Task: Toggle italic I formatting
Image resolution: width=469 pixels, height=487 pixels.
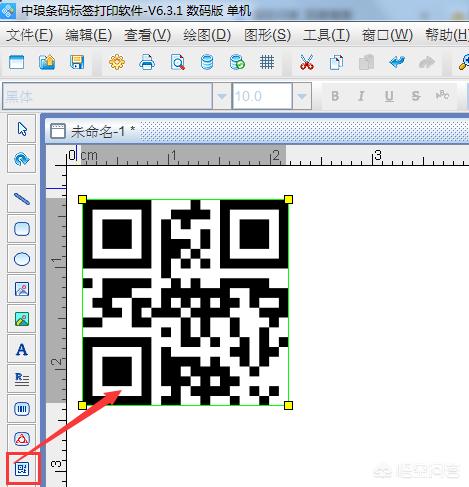Action: click(361, 96)
